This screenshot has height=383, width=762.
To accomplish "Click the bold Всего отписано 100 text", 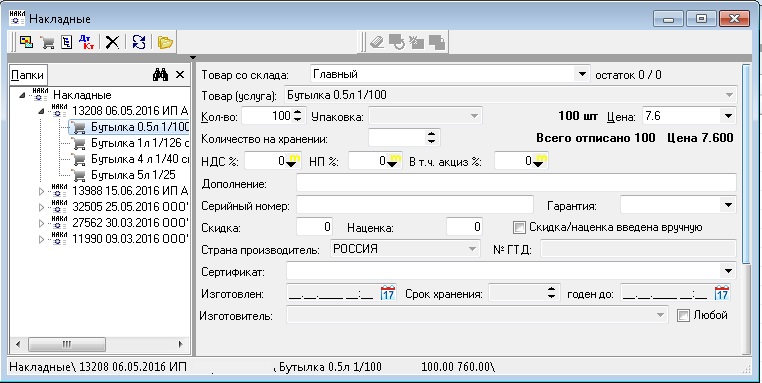I will click(595, 138).
